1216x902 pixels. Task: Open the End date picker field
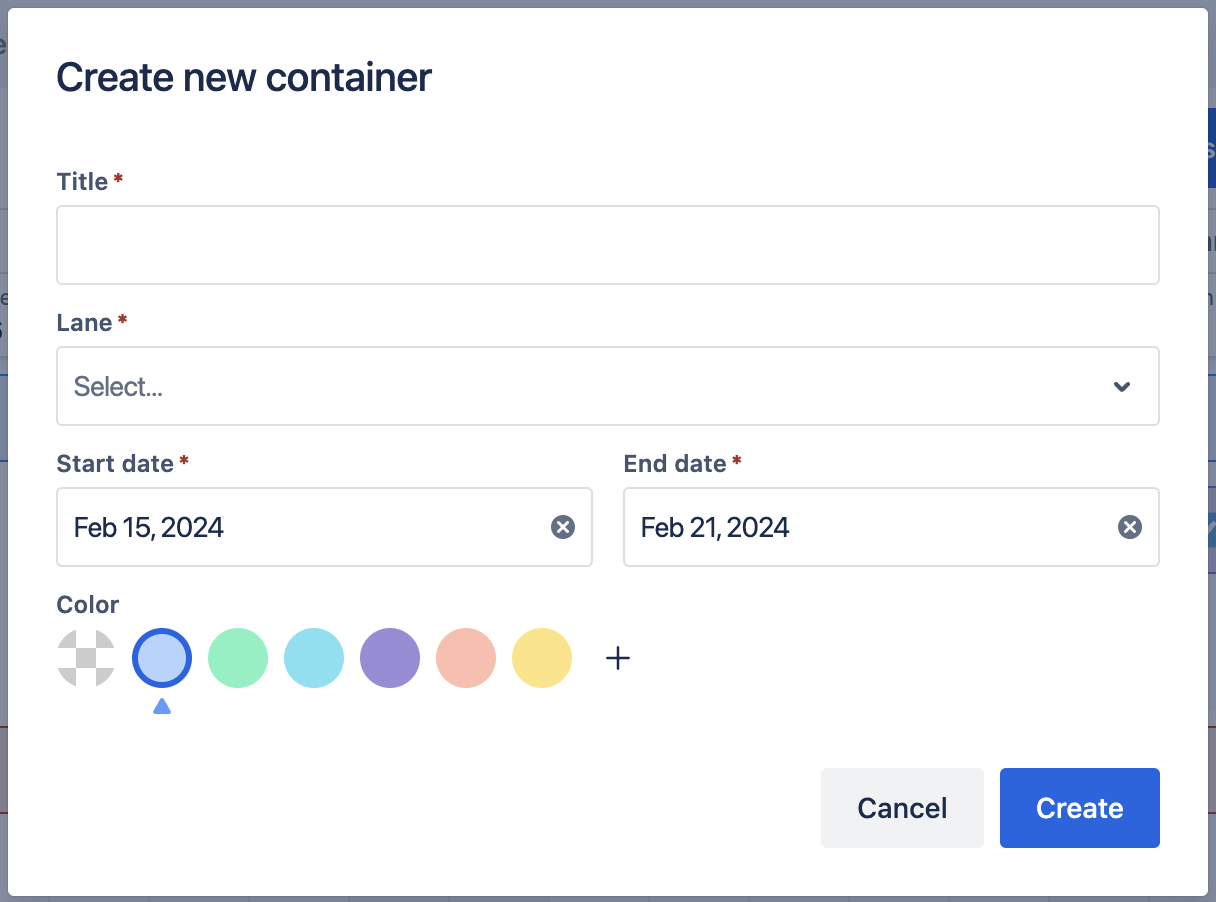tap(870, 527)
